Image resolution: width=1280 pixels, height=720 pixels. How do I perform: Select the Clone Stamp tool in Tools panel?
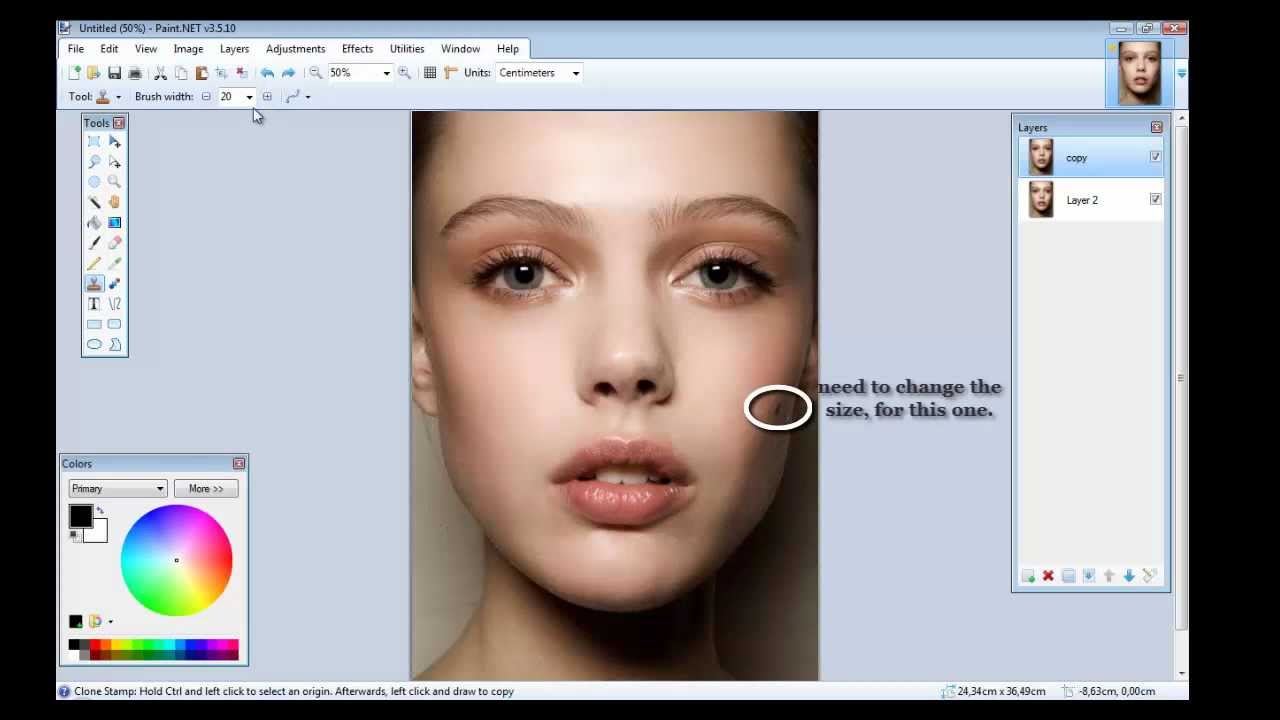pos(94,284)
